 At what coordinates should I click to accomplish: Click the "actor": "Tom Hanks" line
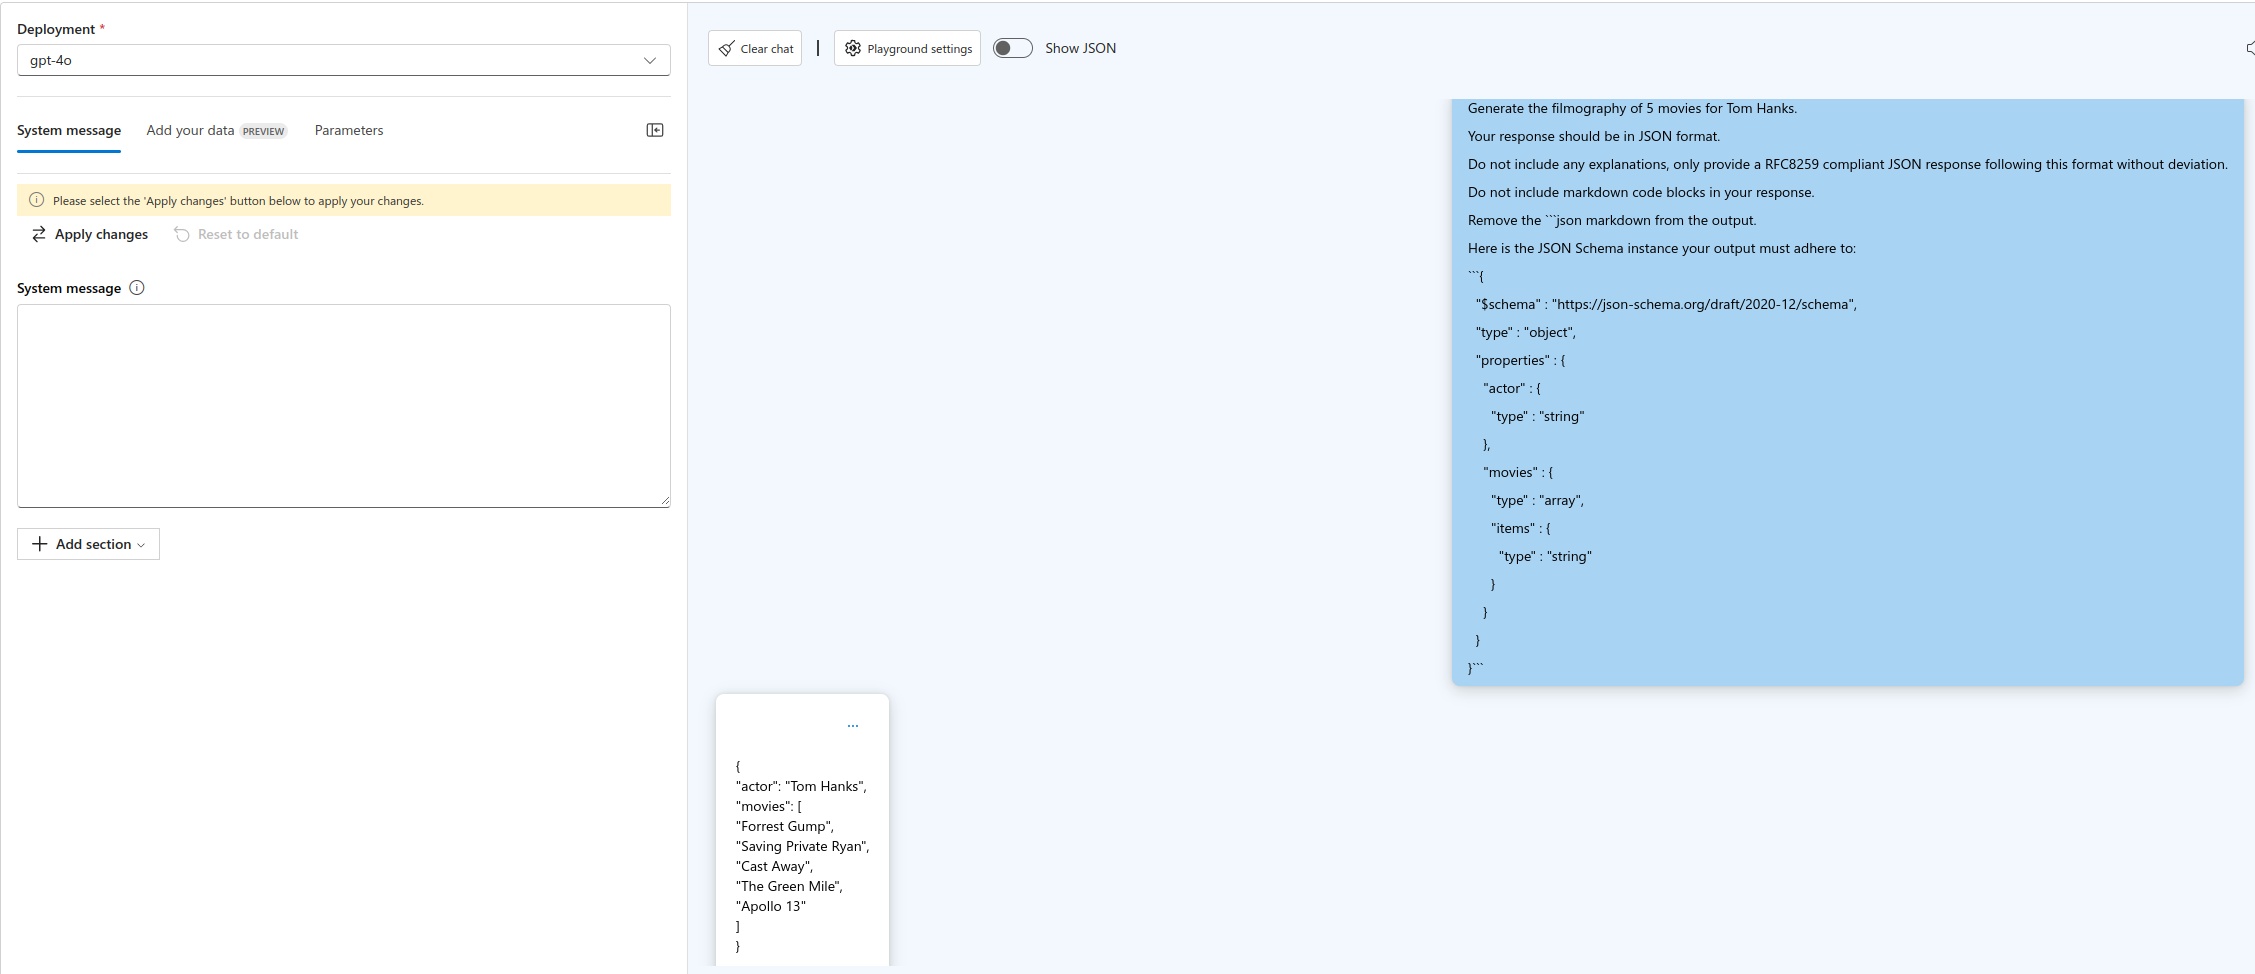pos(801,786)
